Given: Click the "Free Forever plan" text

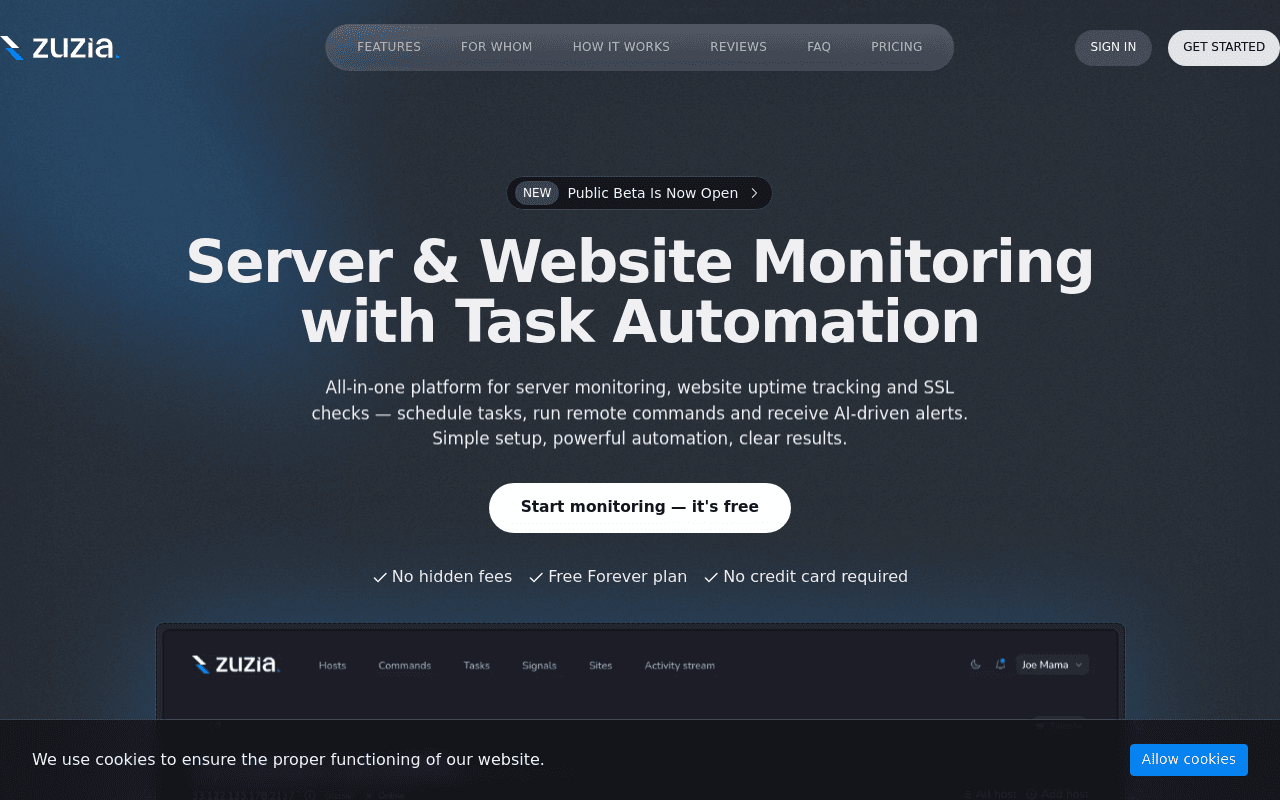Looking at the screenshot, I should click(x=618, y=577).
